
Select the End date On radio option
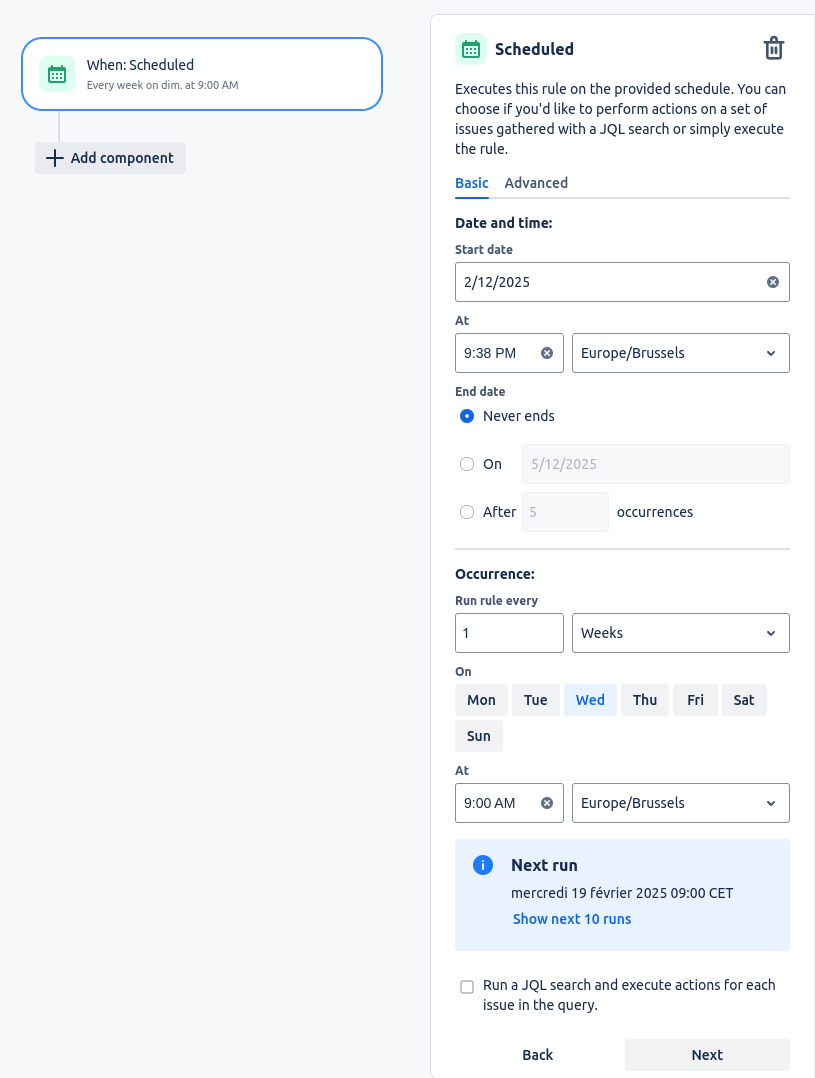[467, 464]
